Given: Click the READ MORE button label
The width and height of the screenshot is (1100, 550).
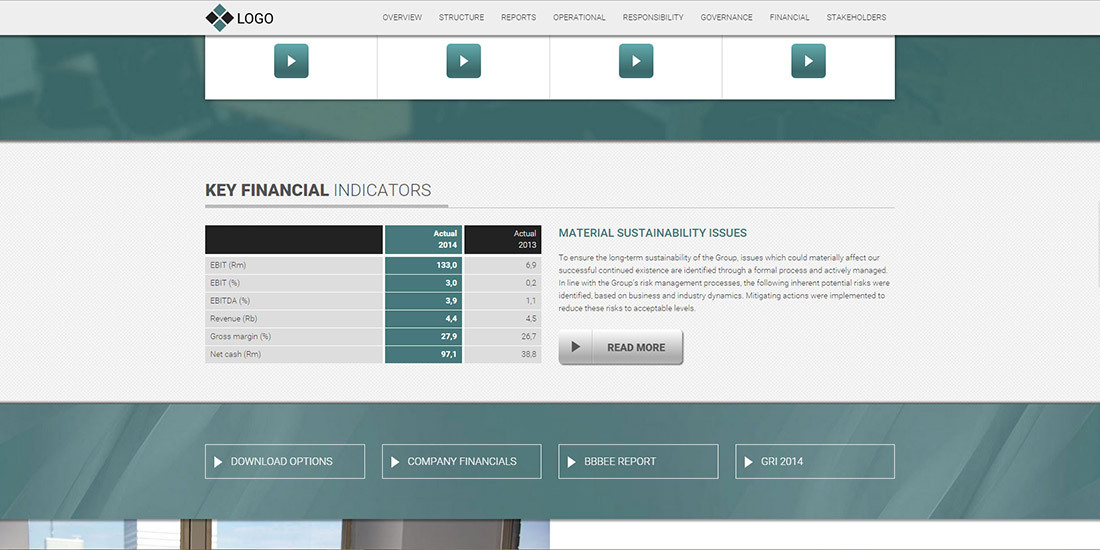Looking at the screenshot, I should pos(636,347).
